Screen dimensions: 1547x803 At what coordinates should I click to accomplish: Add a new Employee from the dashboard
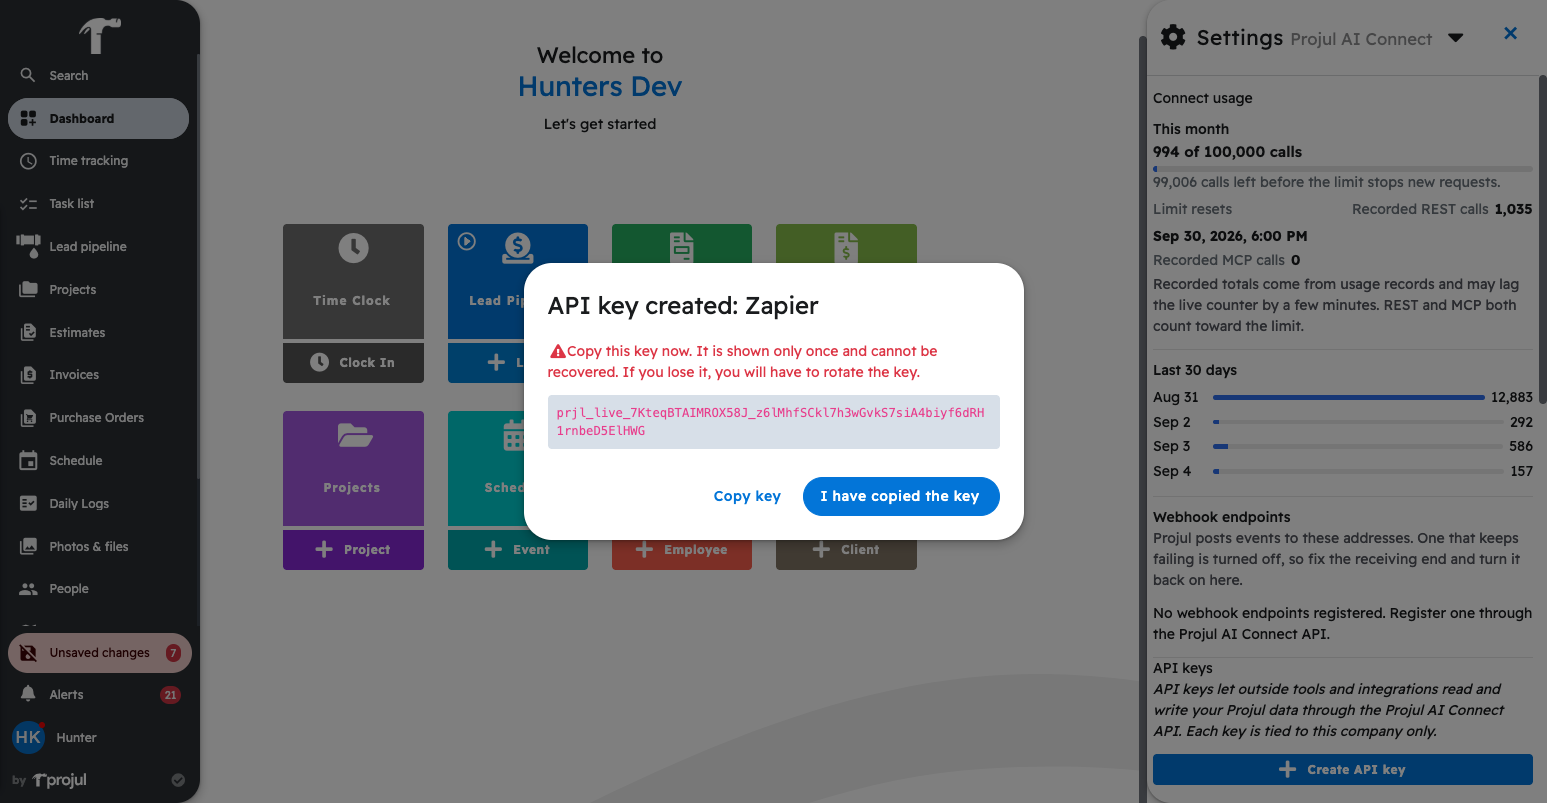point(682,550)
